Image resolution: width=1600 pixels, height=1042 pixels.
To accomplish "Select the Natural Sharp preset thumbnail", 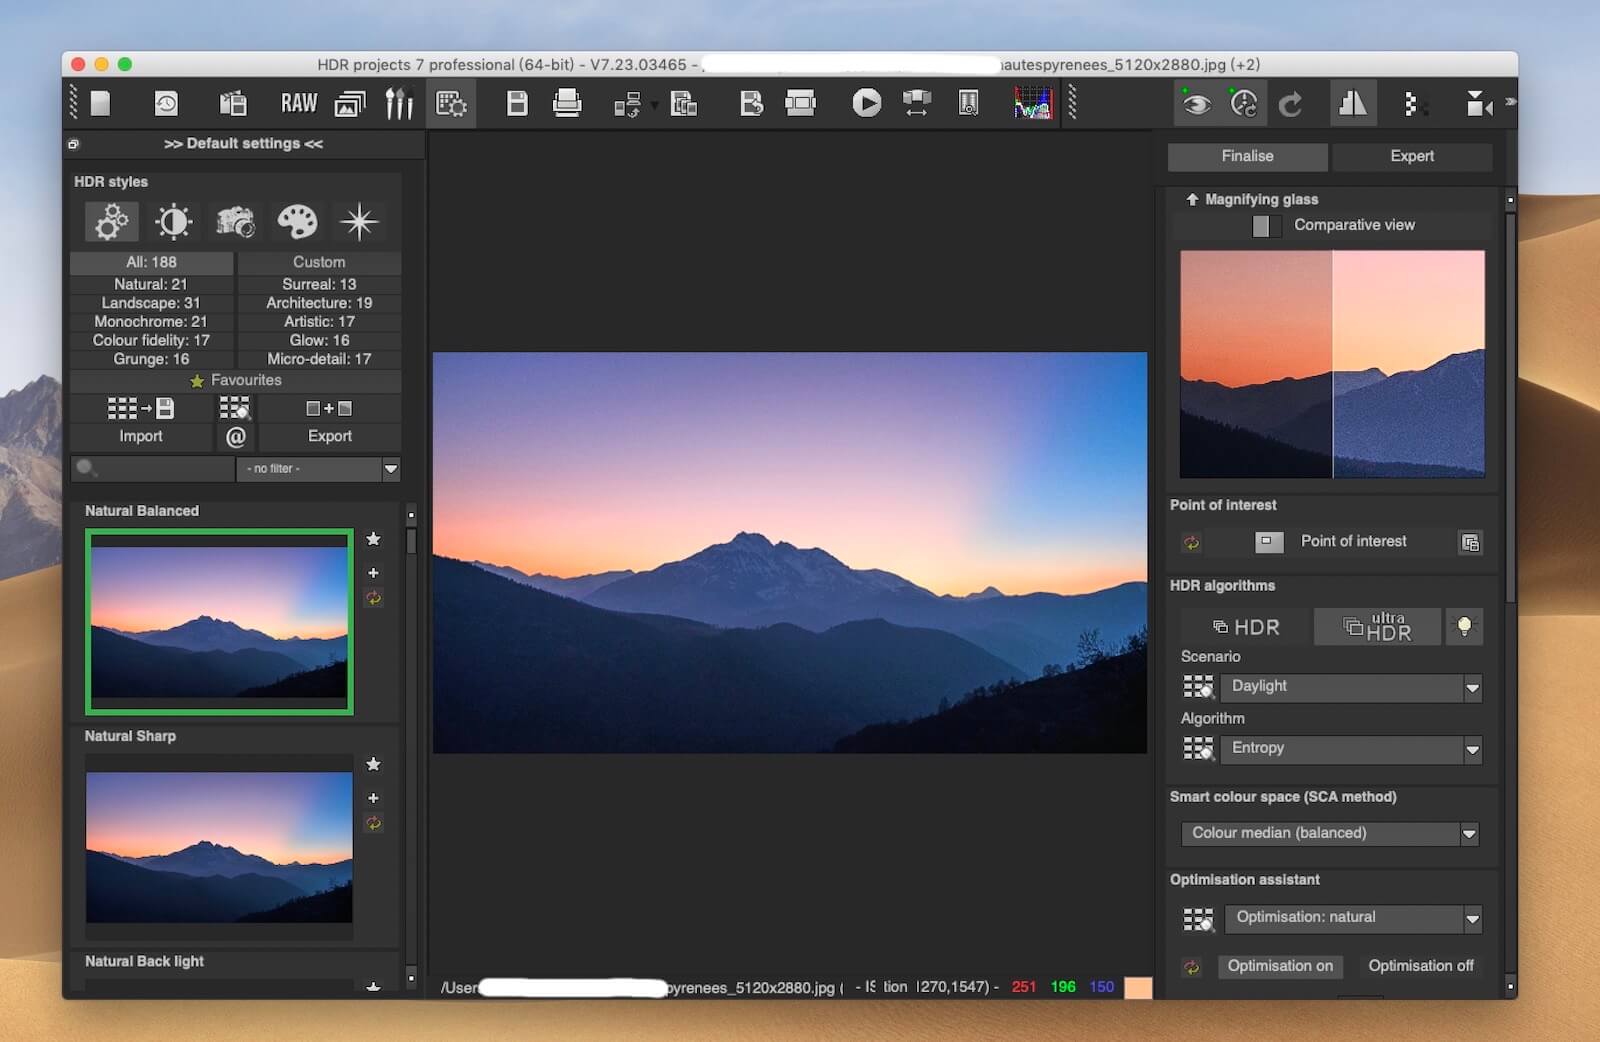I will click(x=218, y=849).
